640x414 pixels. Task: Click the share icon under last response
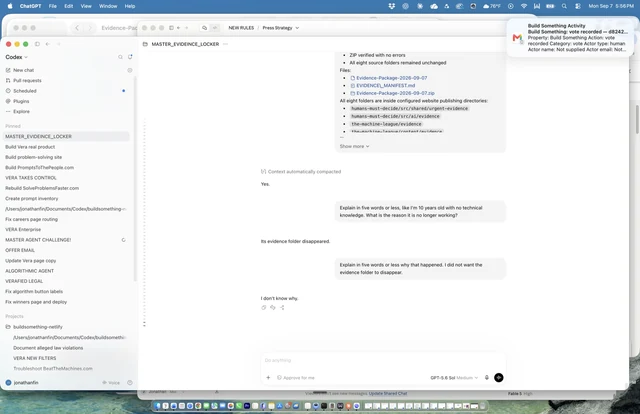point(282,307)
